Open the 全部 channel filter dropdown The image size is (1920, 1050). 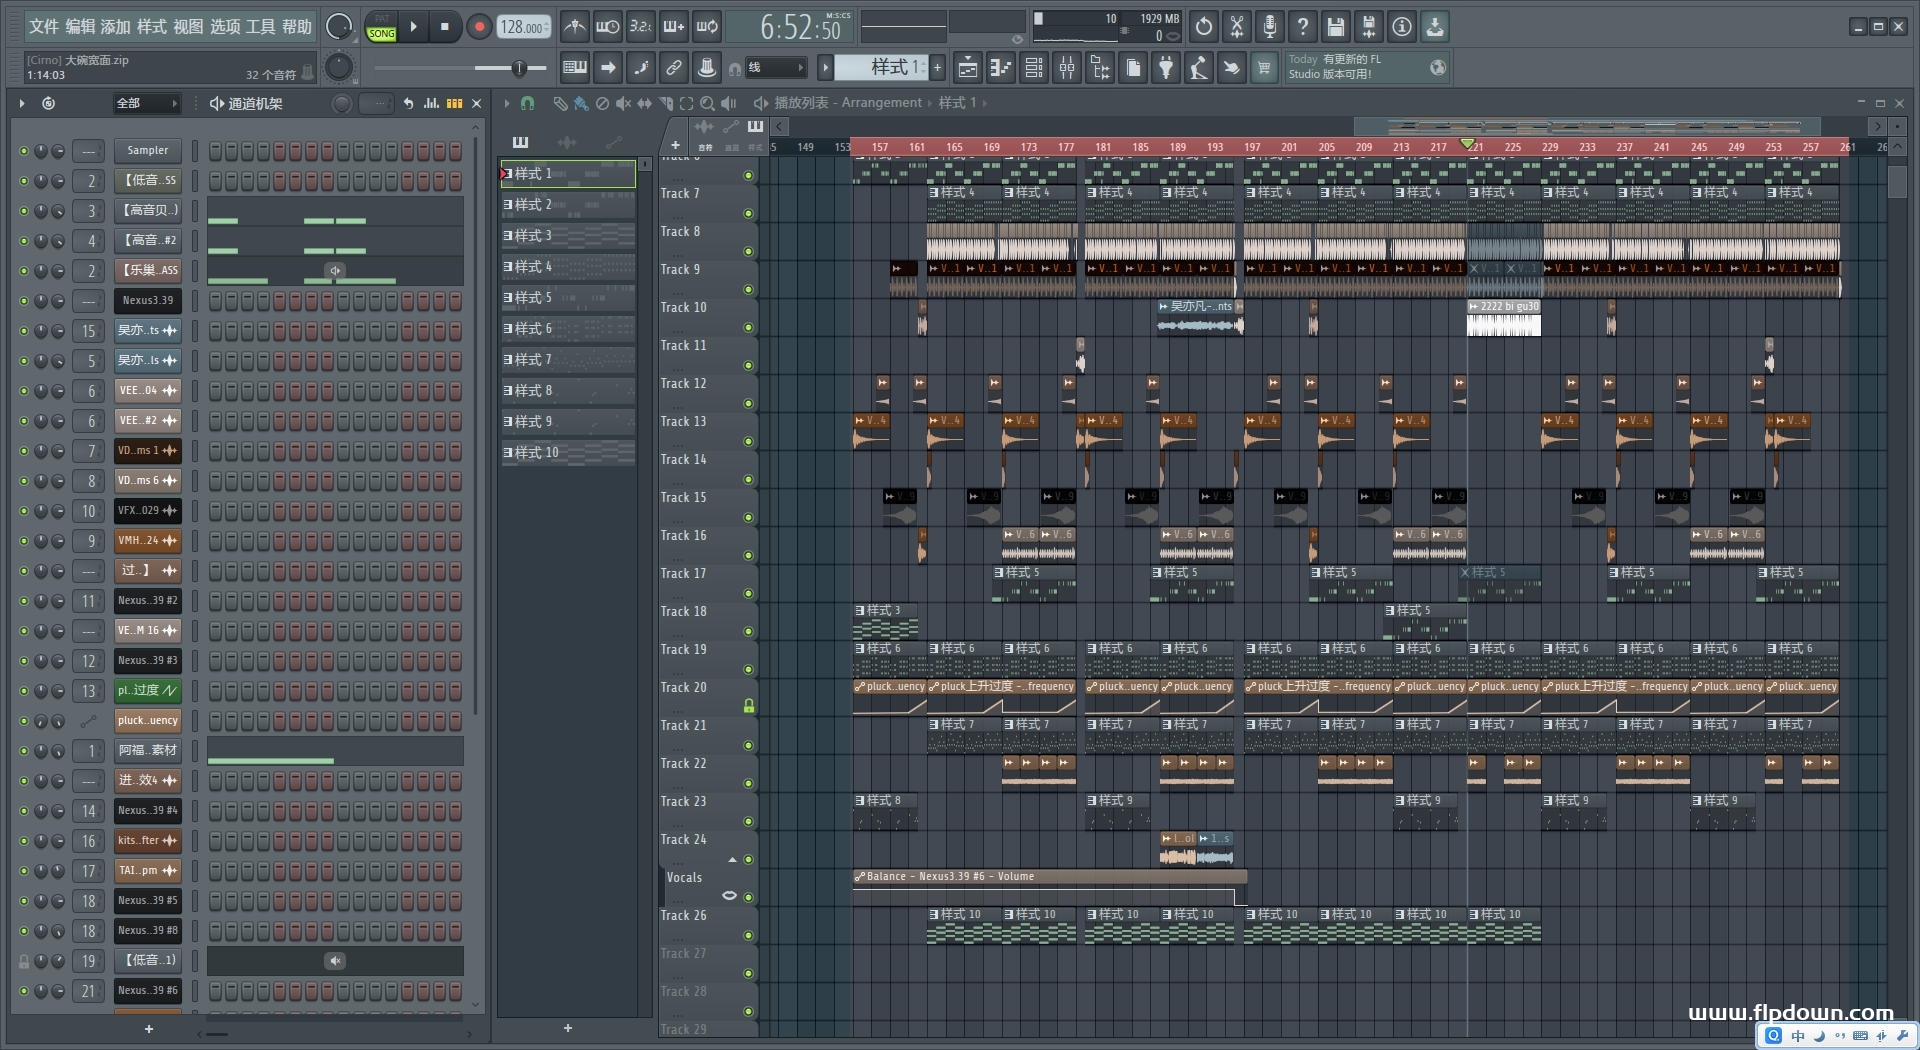coord(146,103)
